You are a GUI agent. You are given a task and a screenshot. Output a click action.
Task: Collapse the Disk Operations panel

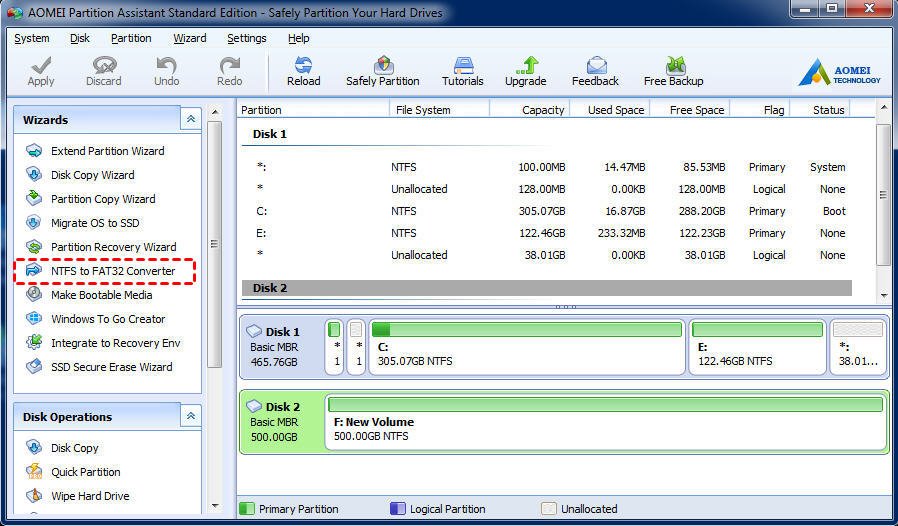[191, 416]
